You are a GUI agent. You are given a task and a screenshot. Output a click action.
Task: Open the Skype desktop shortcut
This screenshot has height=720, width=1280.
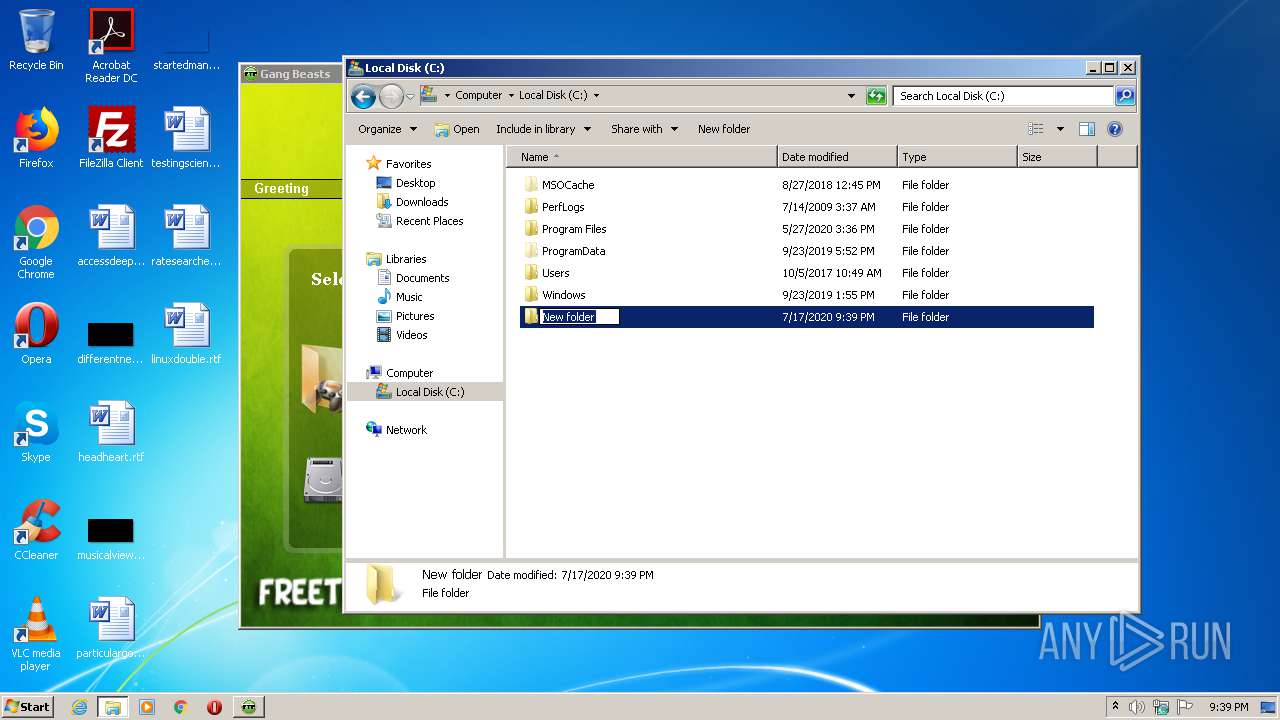pos(36,432)
